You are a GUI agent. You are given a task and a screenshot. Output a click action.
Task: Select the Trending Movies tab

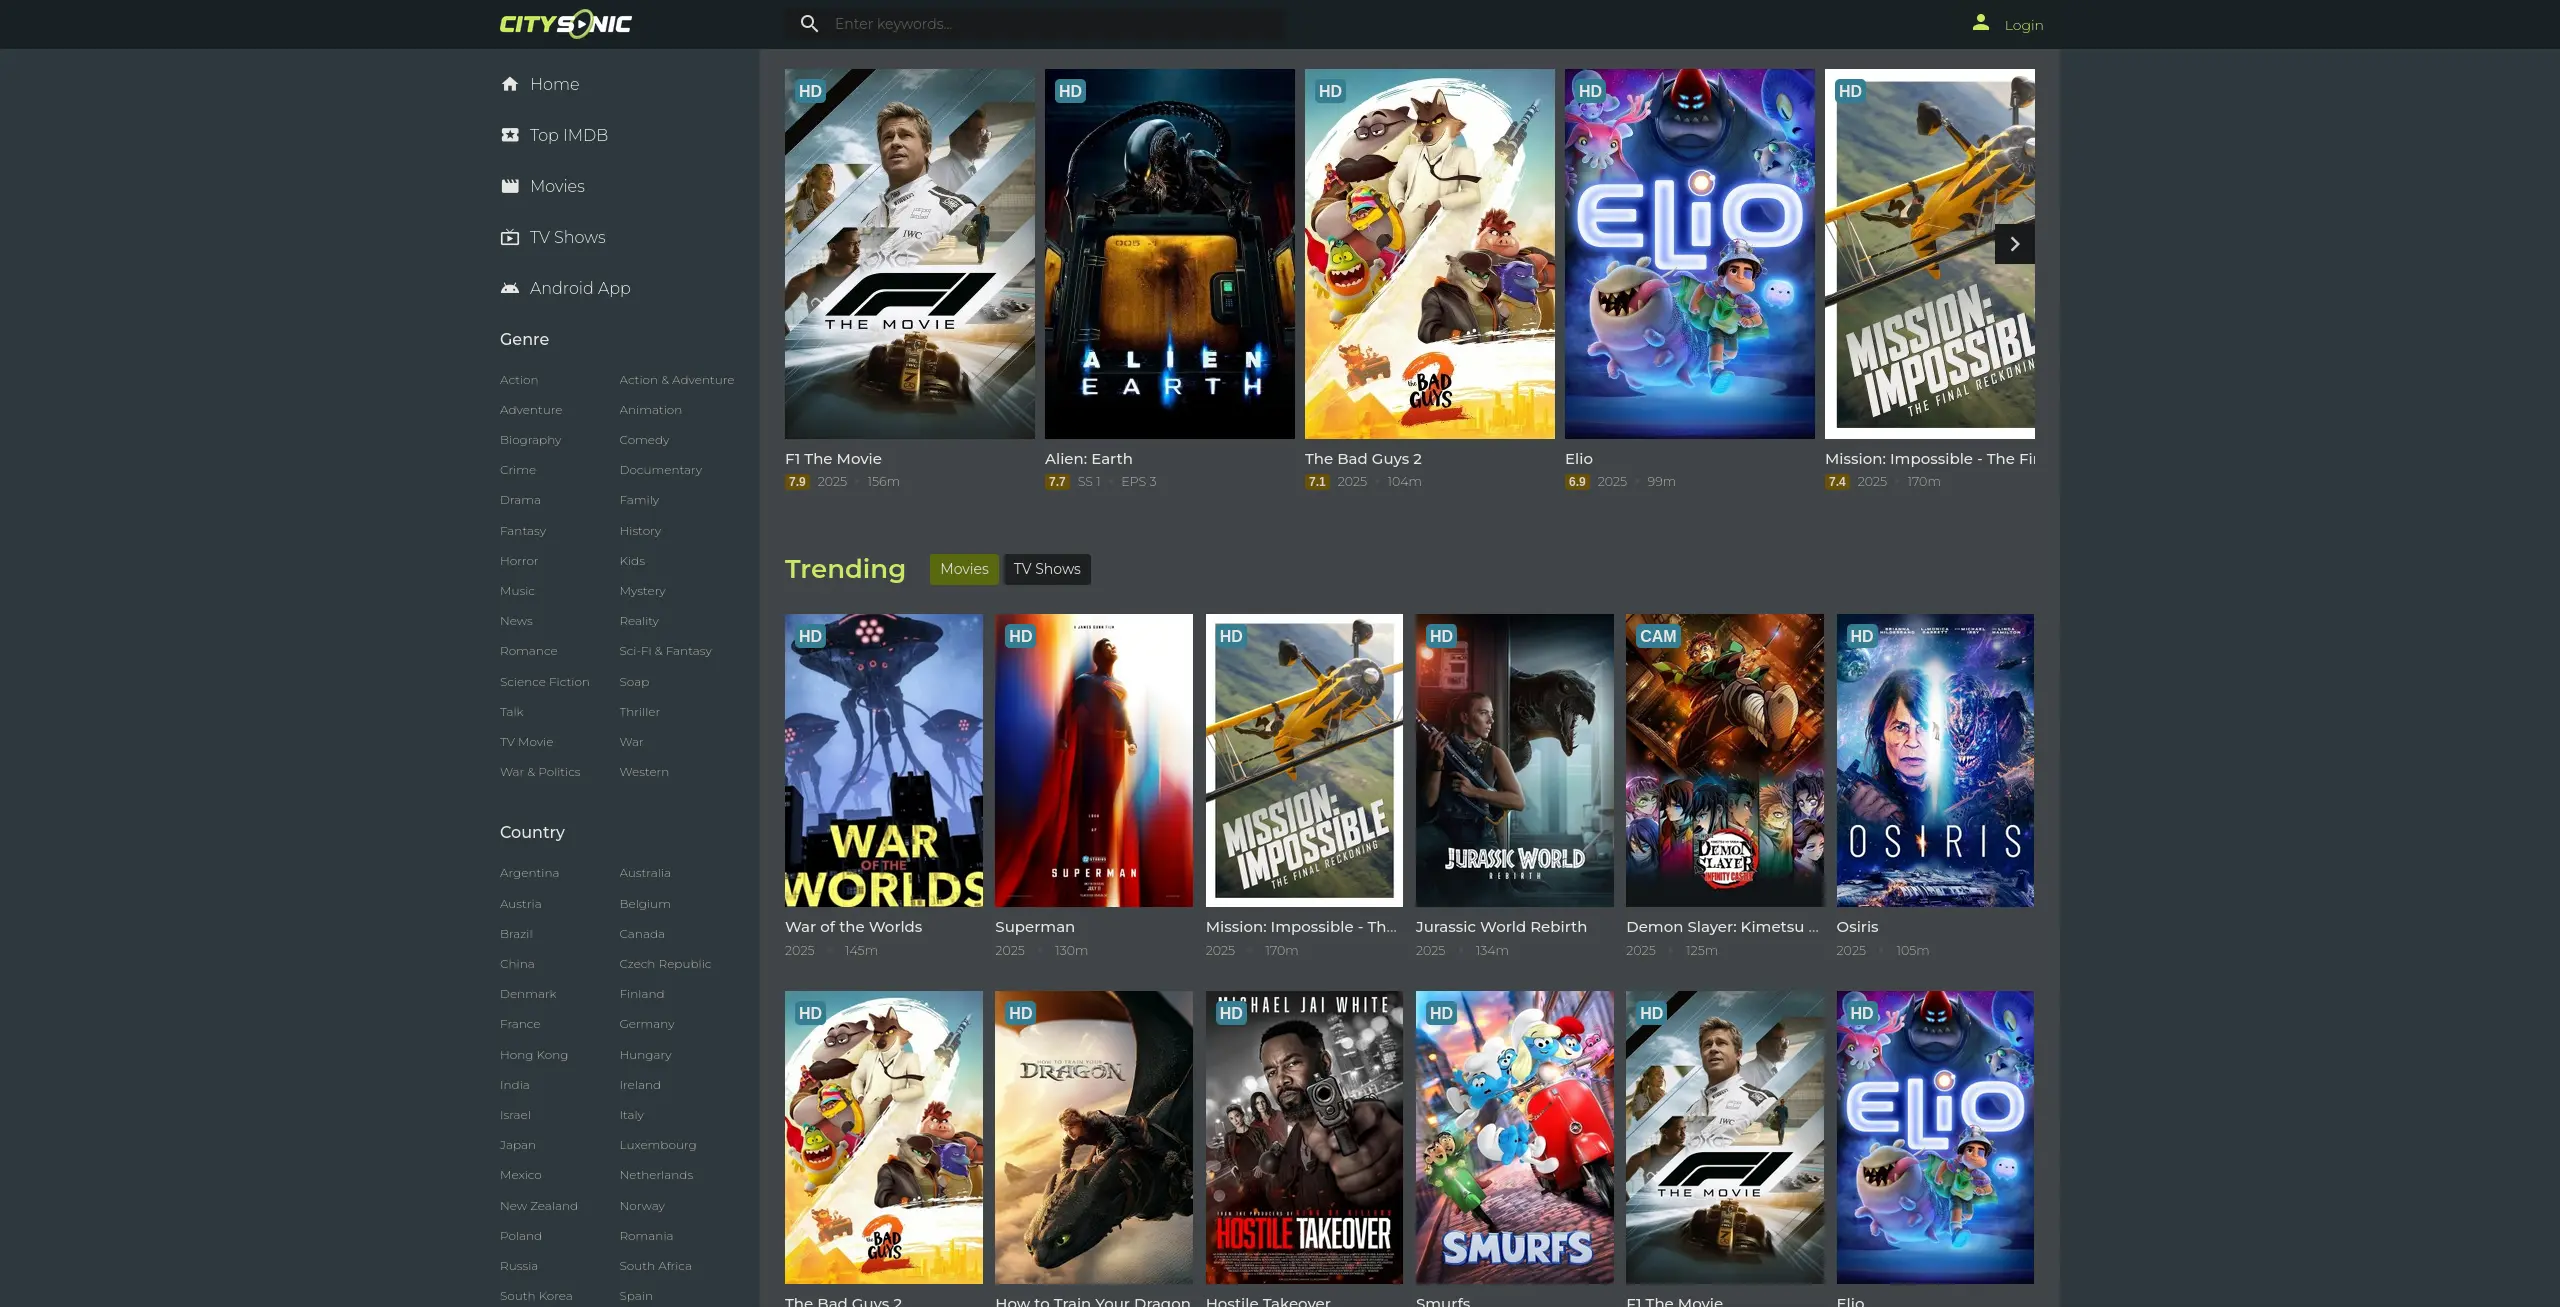pos(964,569)
